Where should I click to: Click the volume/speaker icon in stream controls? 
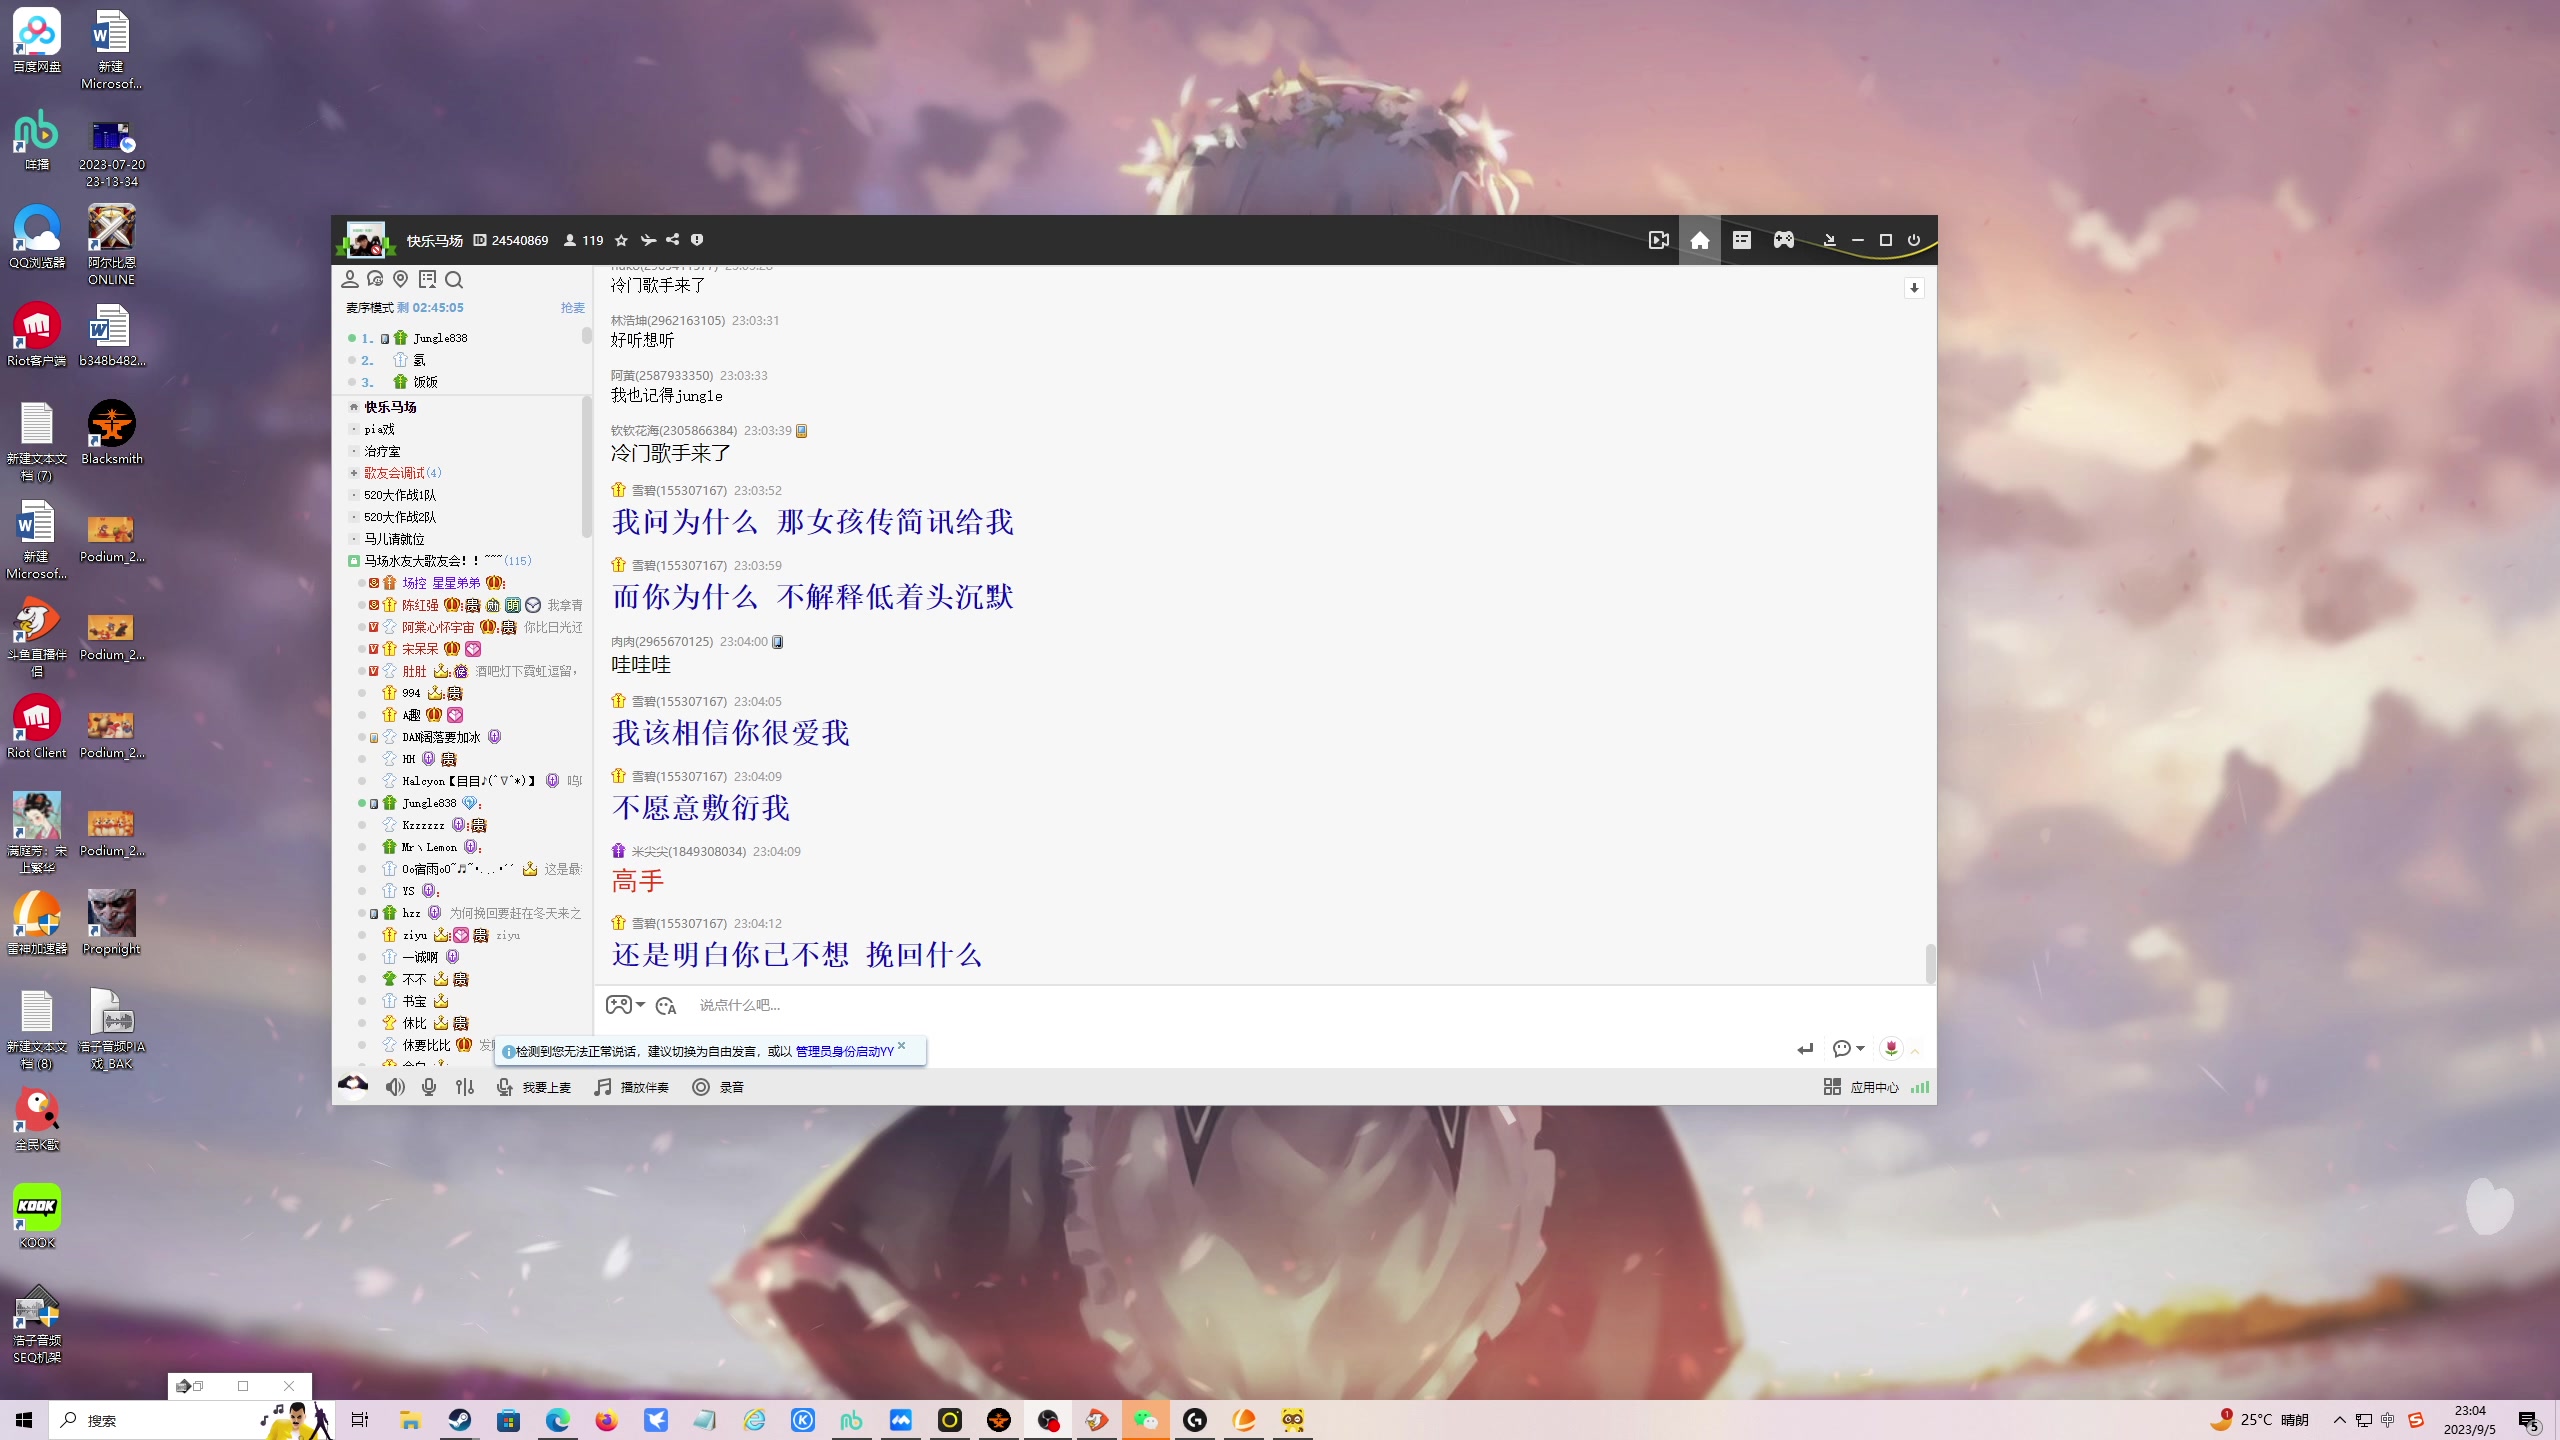click(396, 1087)
